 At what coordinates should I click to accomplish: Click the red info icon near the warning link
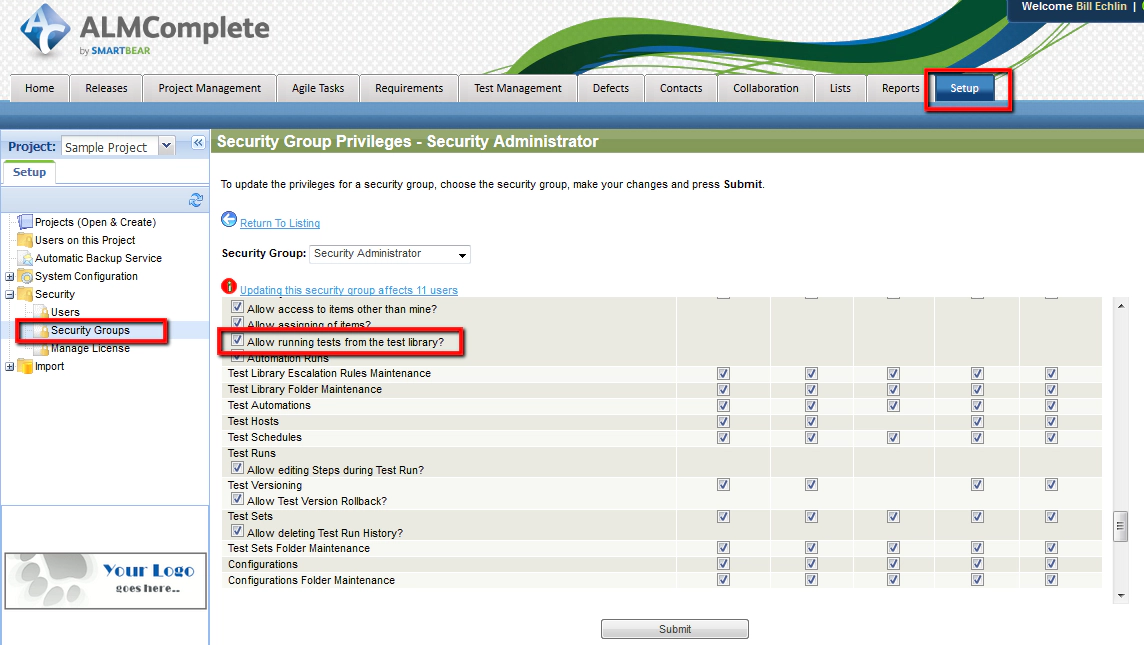[229, 288]
